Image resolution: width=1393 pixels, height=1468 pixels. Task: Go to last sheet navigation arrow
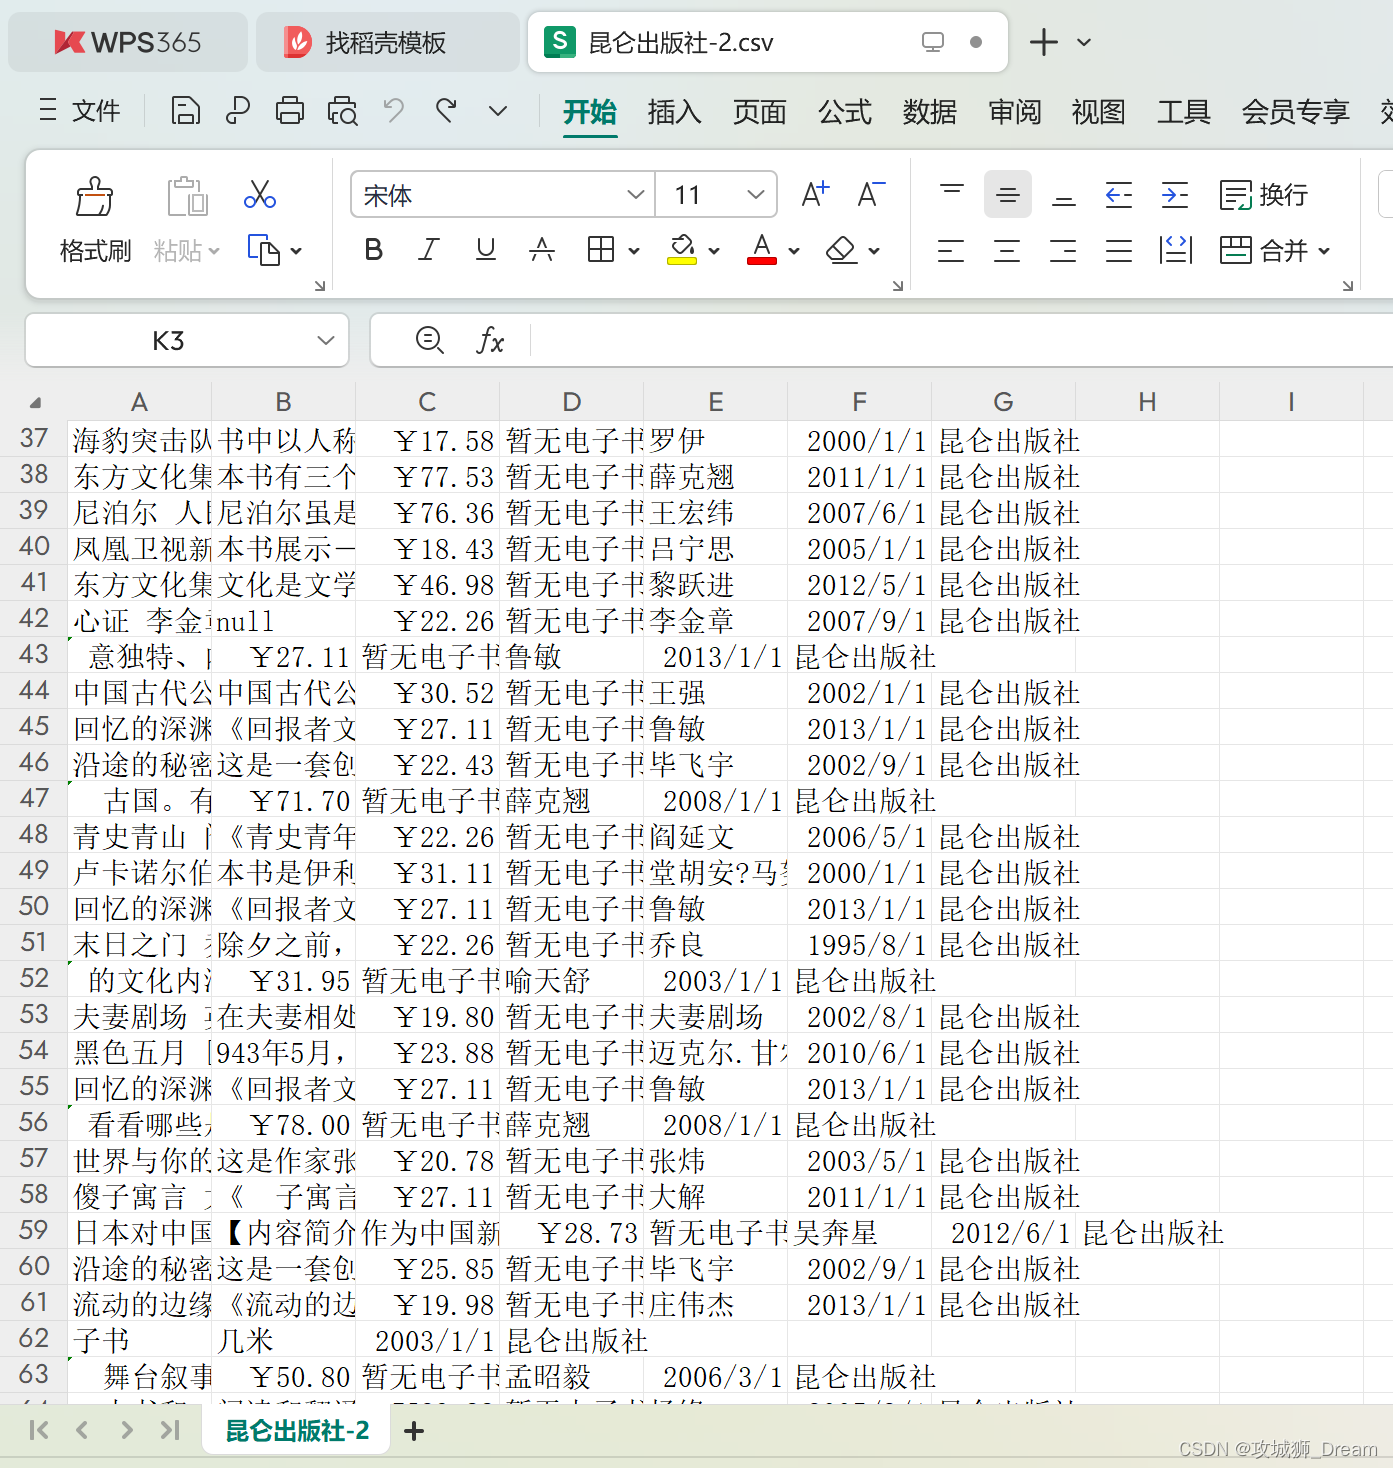click(x=170, y=1430)
